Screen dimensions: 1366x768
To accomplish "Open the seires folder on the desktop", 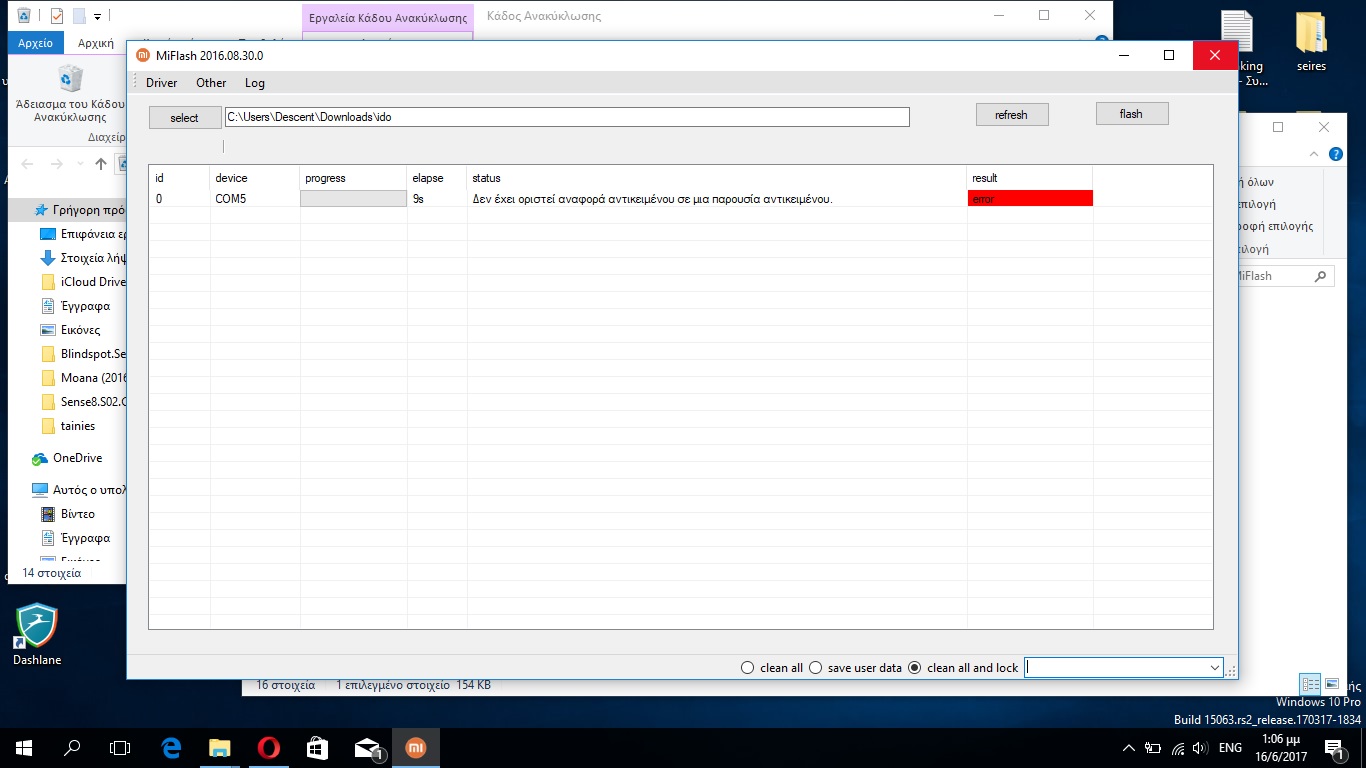I will point(1310,40).
